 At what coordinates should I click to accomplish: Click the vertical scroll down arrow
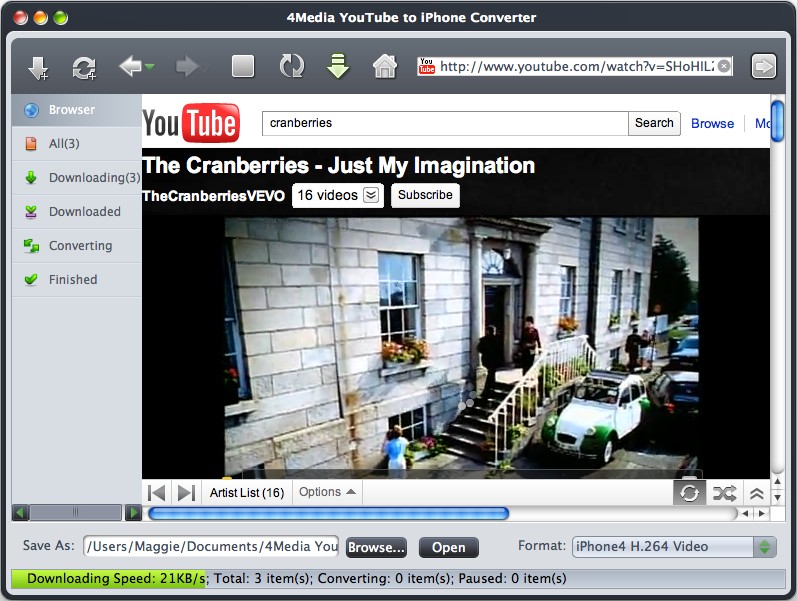pyautogui.click(x=778, y=498)
